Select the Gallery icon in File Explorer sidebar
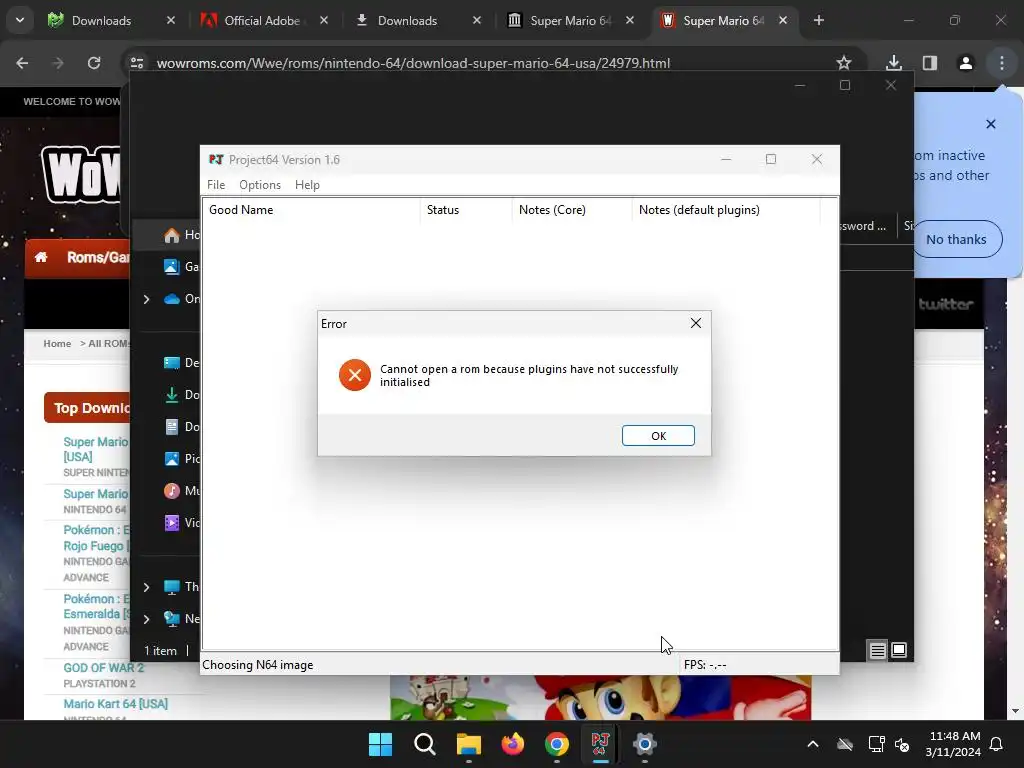Screen dimensions: 1024x768 (x=172, y=266)
